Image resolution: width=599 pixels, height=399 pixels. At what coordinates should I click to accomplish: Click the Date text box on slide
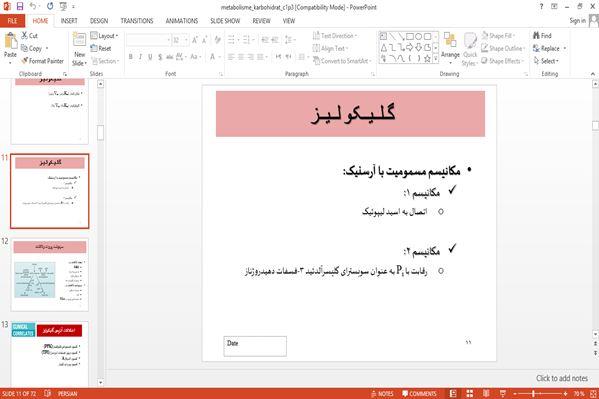coord(255,346)
